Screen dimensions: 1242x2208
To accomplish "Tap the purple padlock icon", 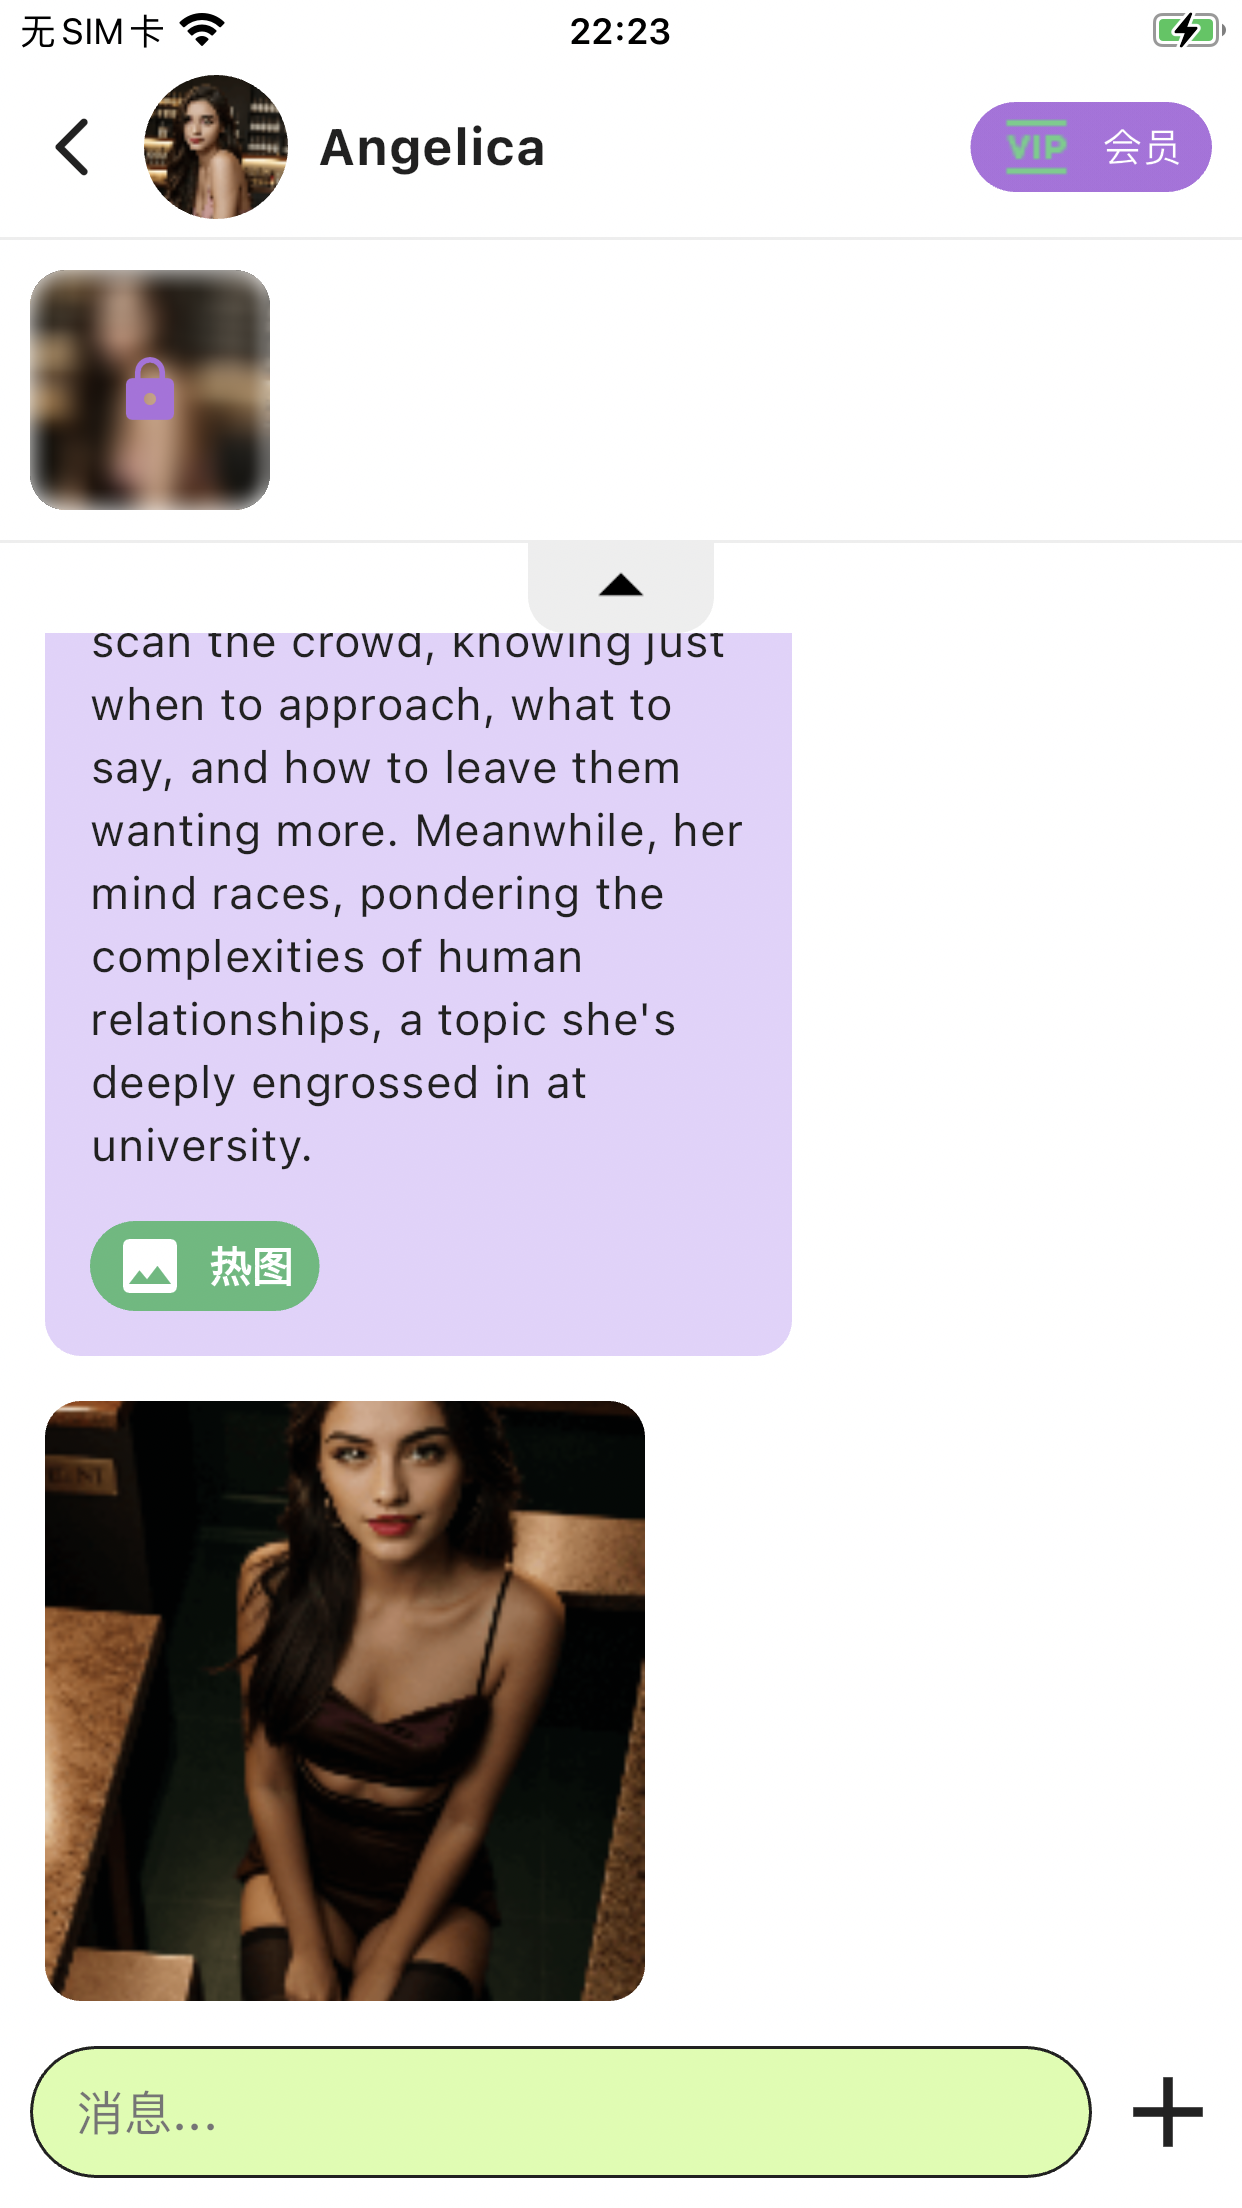I will coord(150,389).
